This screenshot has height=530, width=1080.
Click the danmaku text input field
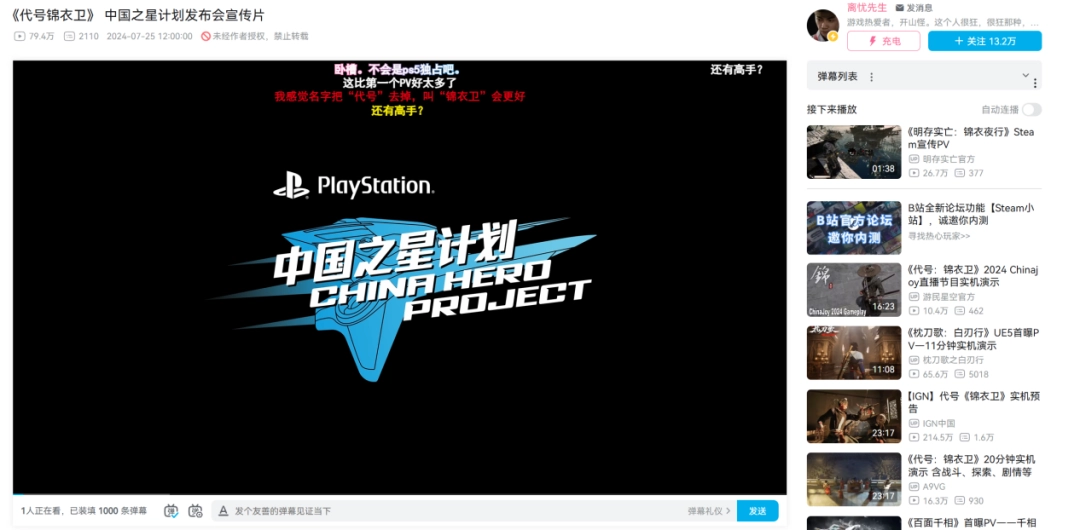pos(450,511)
